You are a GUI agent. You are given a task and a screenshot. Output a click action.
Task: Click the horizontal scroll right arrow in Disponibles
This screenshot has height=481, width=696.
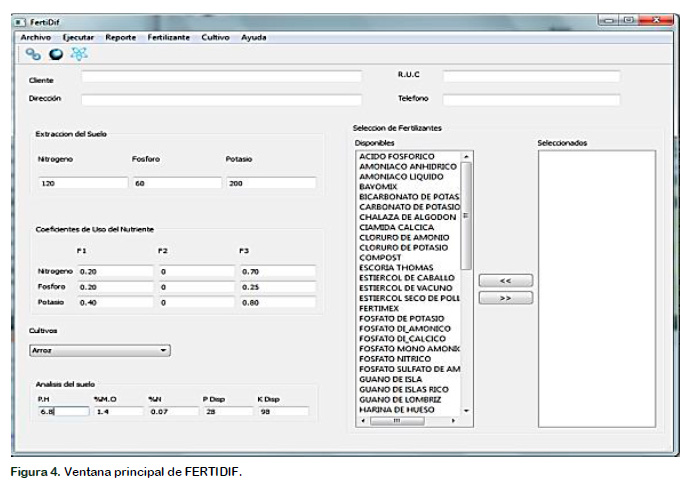[453, 420]
